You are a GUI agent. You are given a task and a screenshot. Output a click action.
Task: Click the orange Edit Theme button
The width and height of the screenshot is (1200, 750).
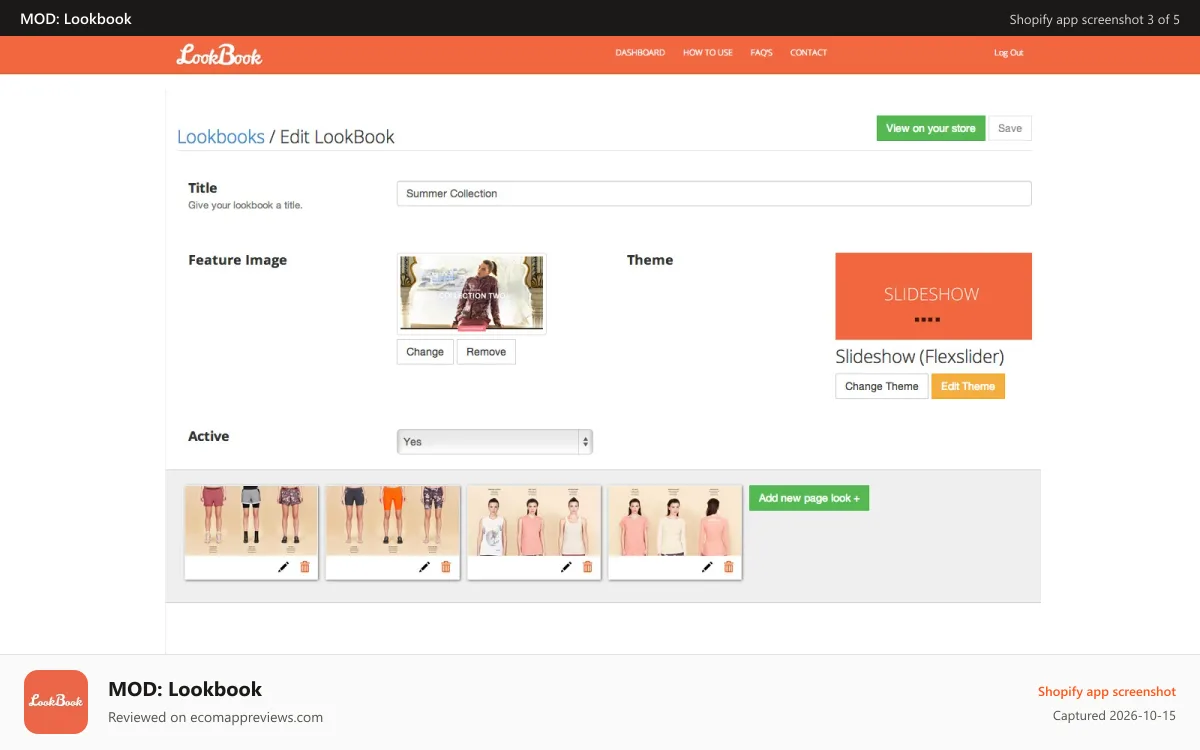(968, 386)
